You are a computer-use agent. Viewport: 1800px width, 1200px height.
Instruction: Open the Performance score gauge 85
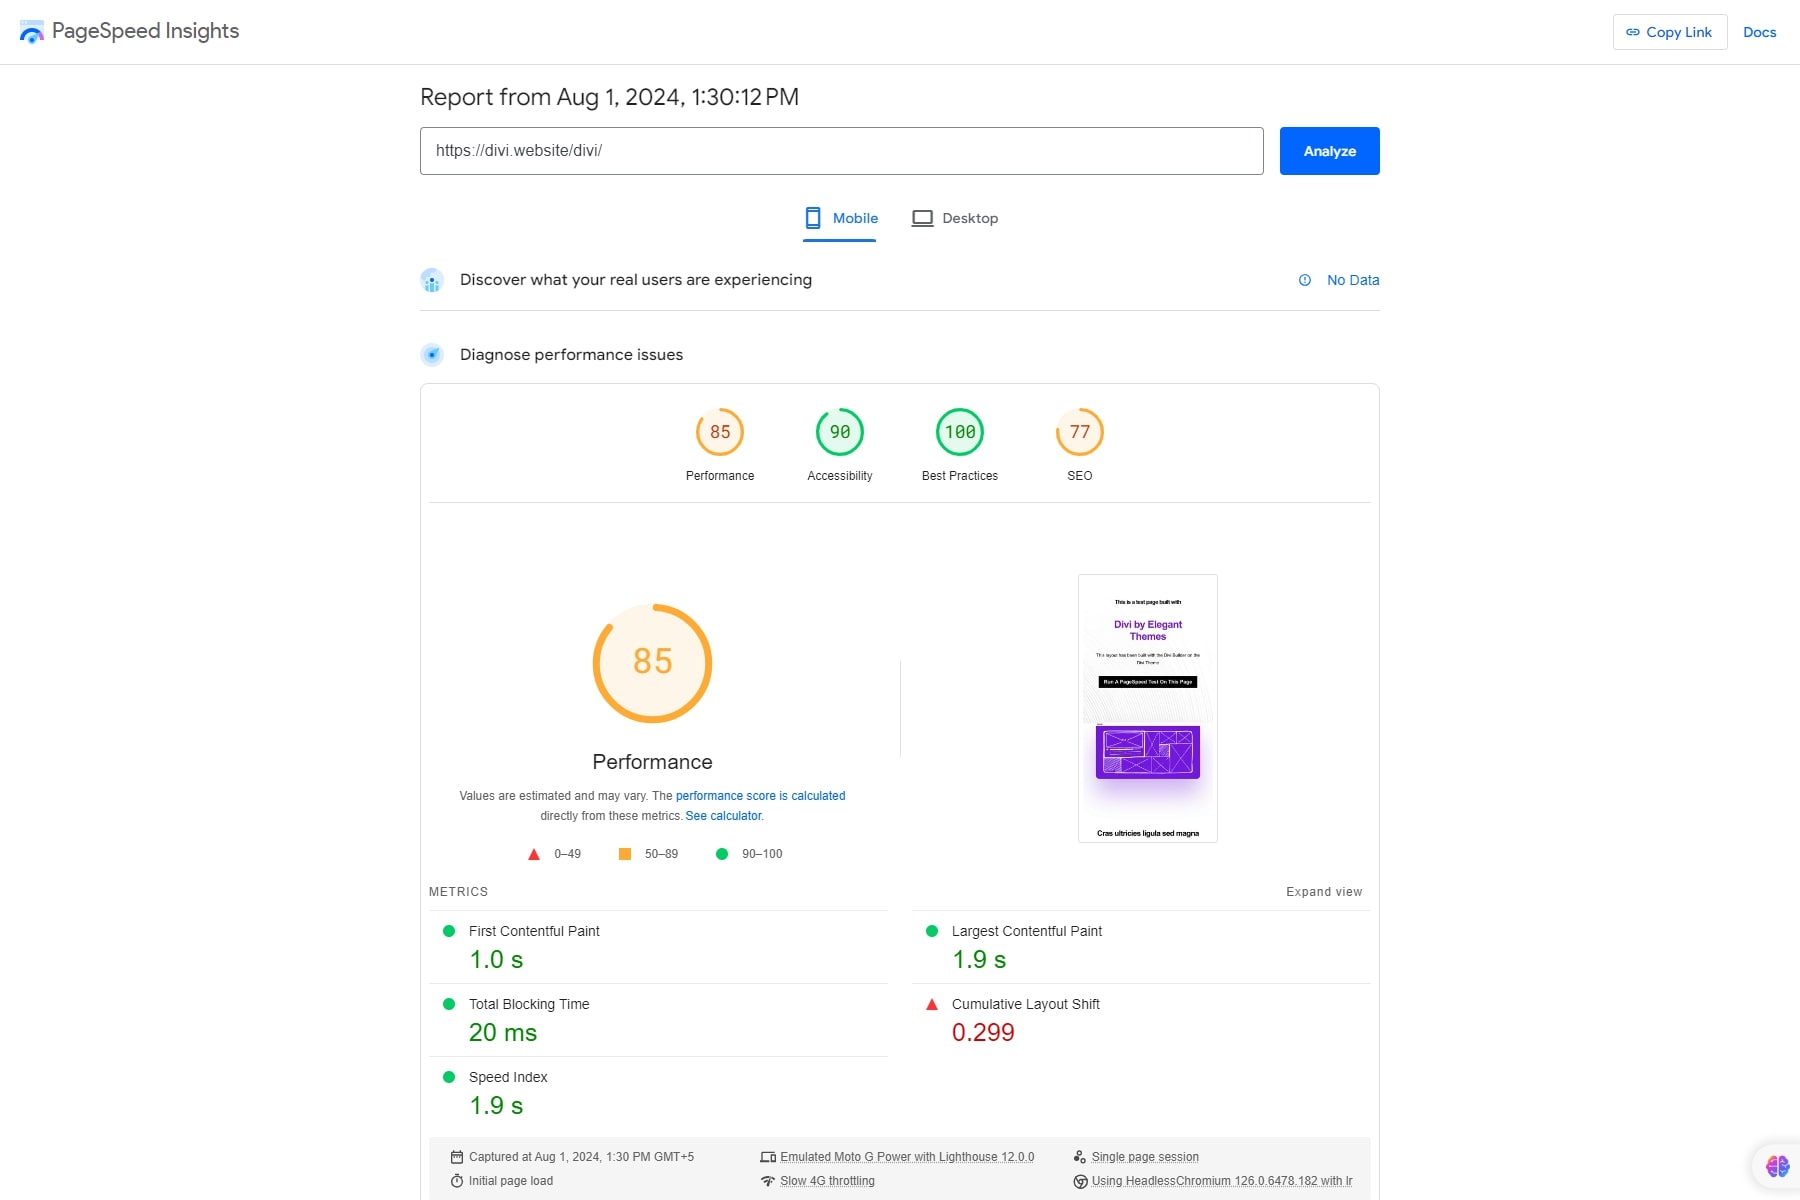[720, 432]
